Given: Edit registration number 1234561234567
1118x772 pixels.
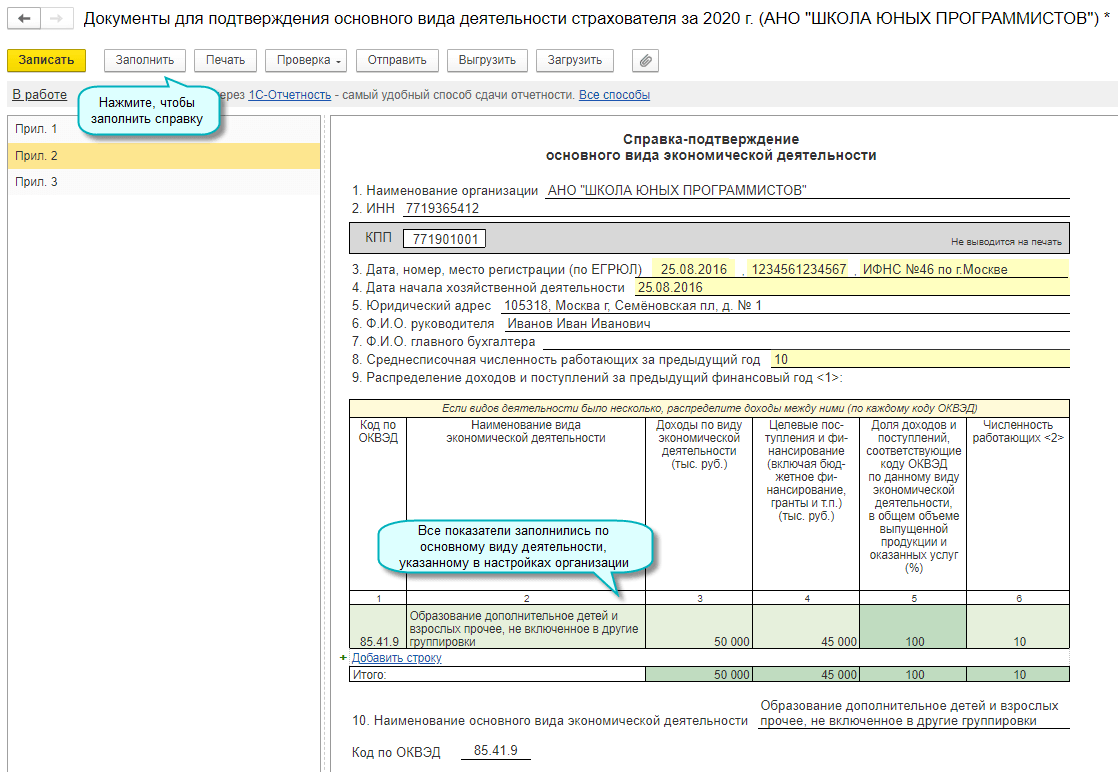Looking at the screenshot, I should coord(799,269).
